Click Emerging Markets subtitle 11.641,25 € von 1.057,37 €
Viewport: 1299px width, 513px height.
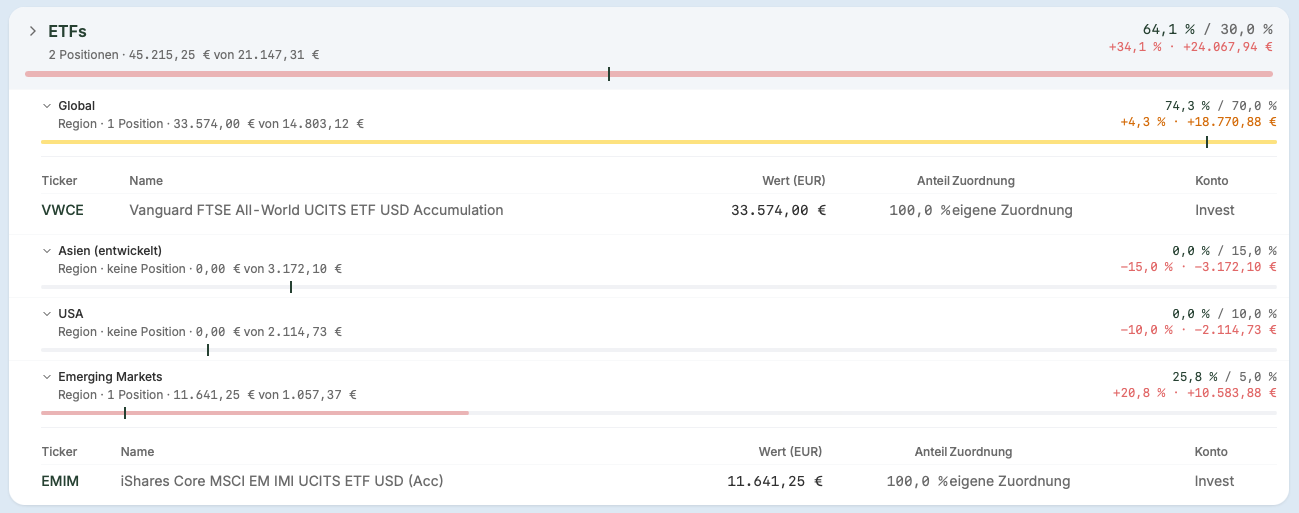[265, 395]
